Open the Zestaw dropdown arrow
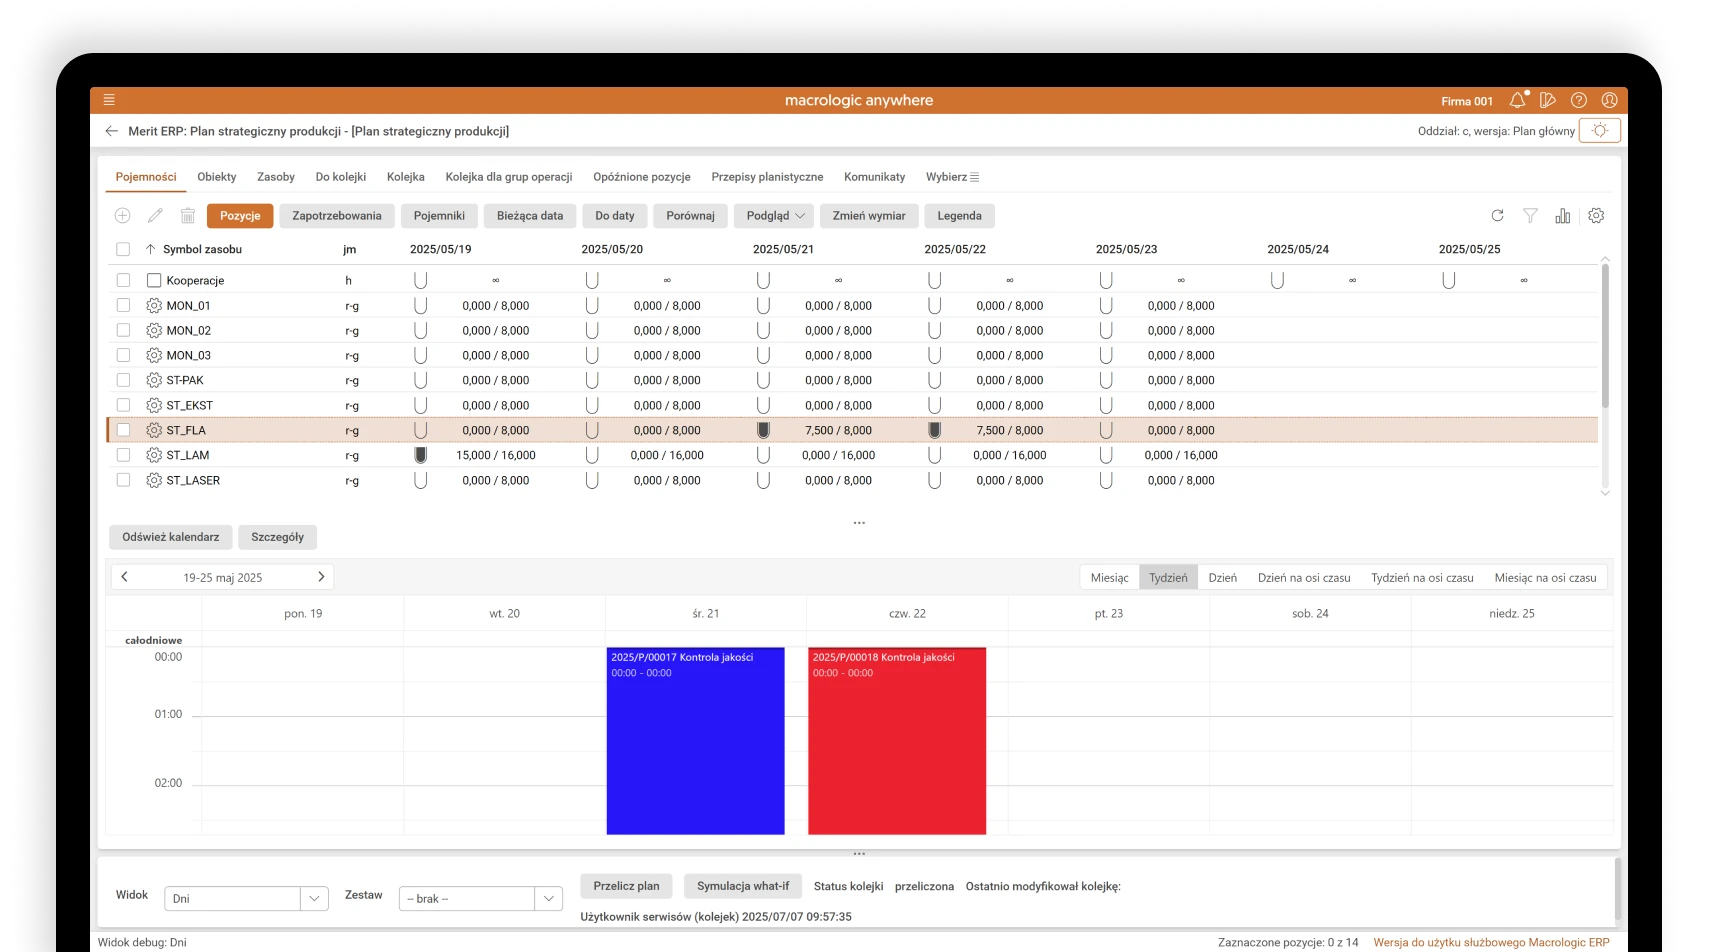Viewport: 1718px width, 952px height. coord(548,898)
